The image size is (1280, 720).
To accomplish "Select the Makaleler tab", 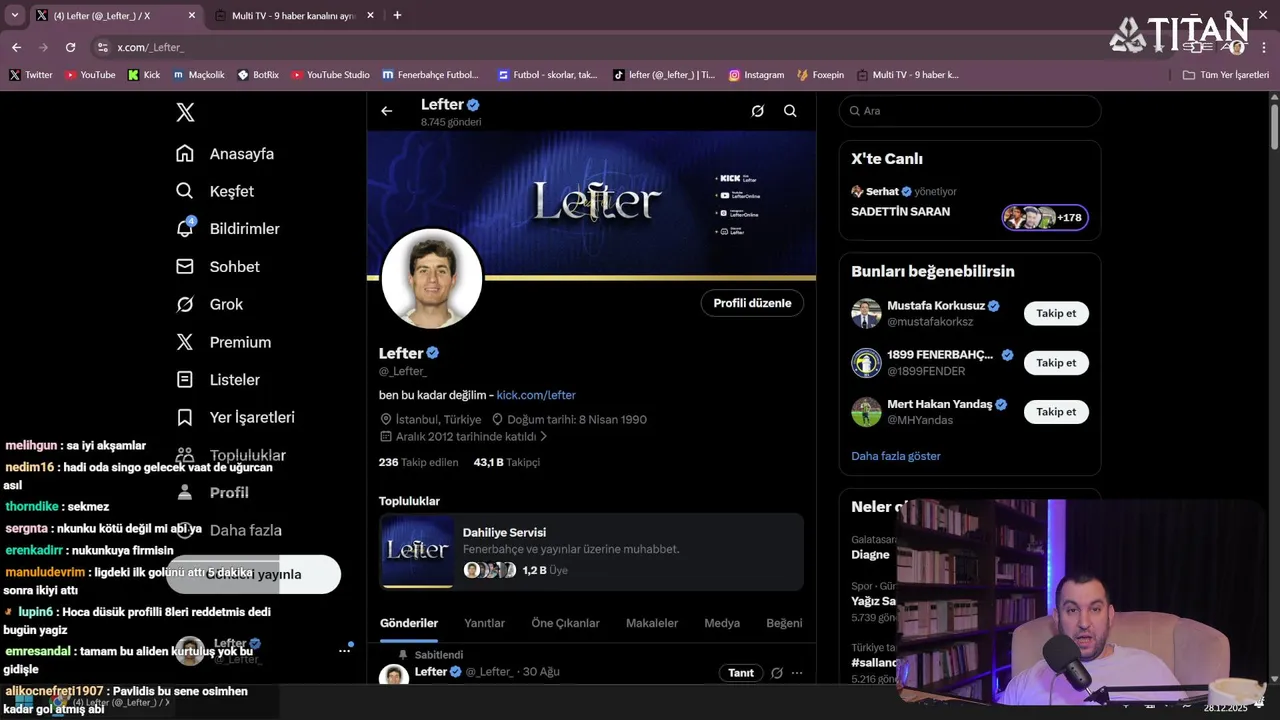I will click(x=652, y=623).
